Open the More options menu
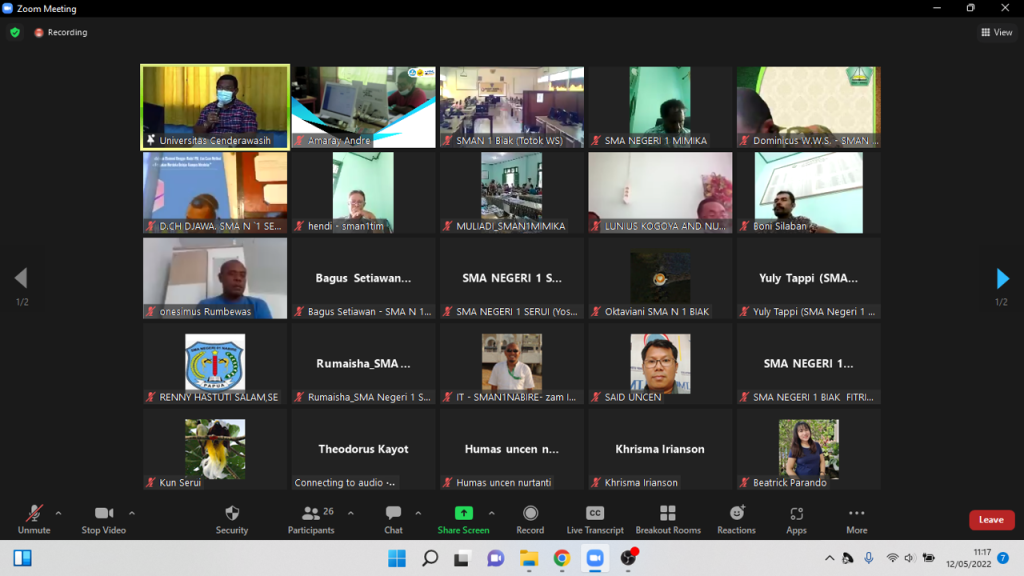 pos(857,519)
